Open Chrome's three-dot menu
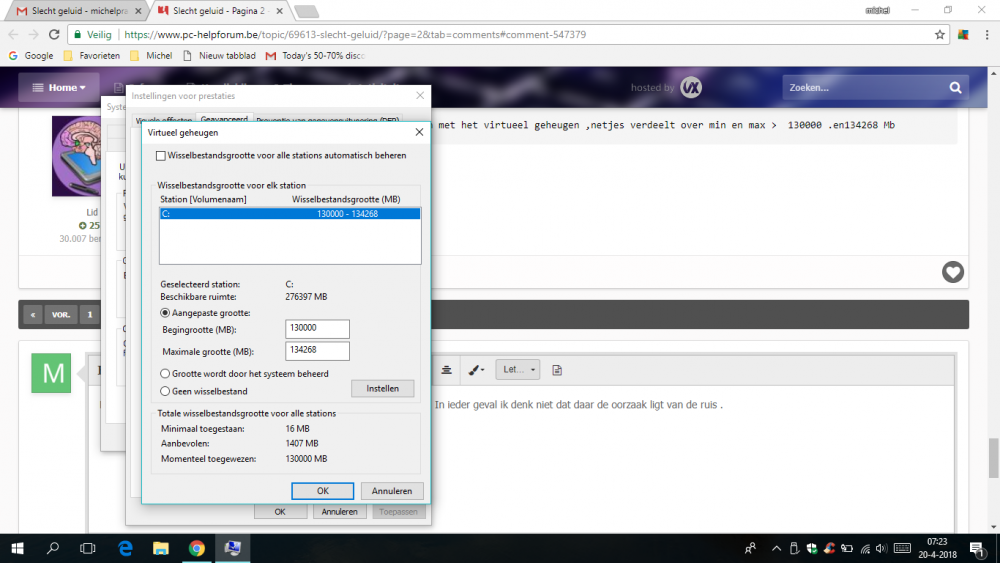 pos(987,34)
